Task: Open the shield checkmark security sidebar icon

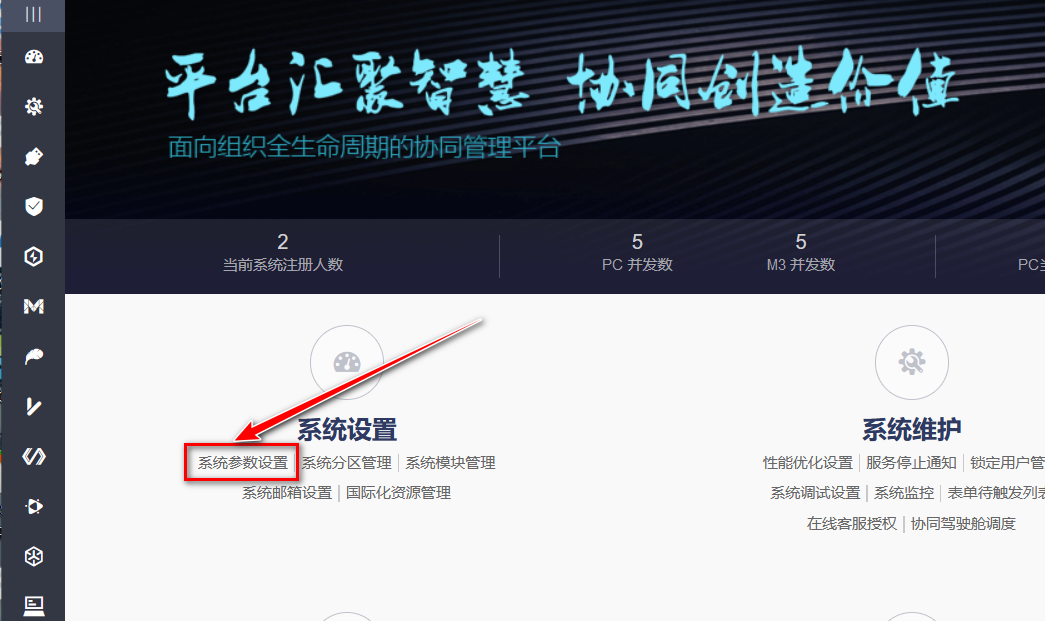Action: click(x=34, y=207)
